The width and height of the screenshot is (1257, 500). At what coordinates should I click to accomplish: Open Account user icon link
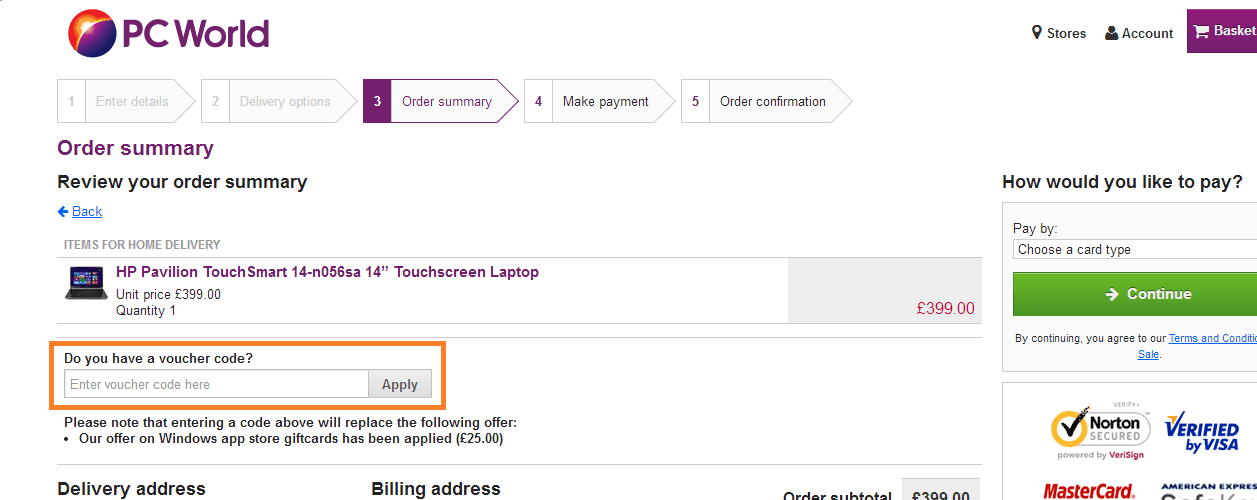point(1139,33)
